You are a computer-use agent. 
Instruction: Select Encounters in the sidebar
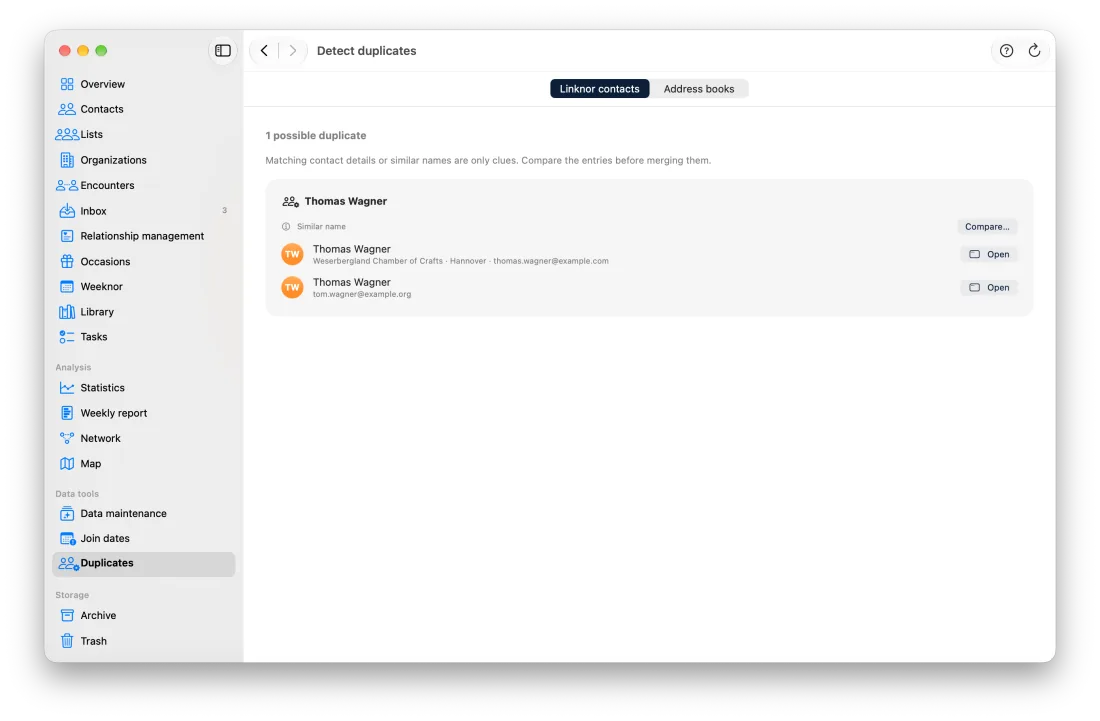143,185
